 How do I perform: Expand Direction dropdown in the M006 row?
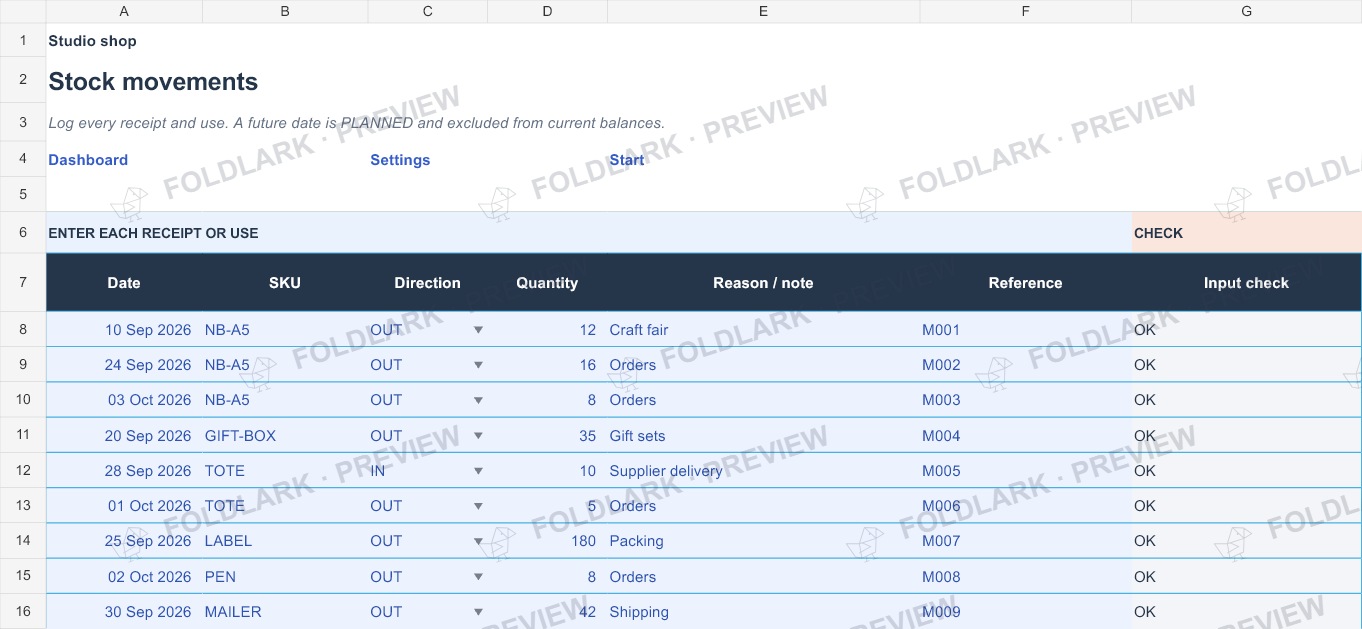[x=478, y=506]
